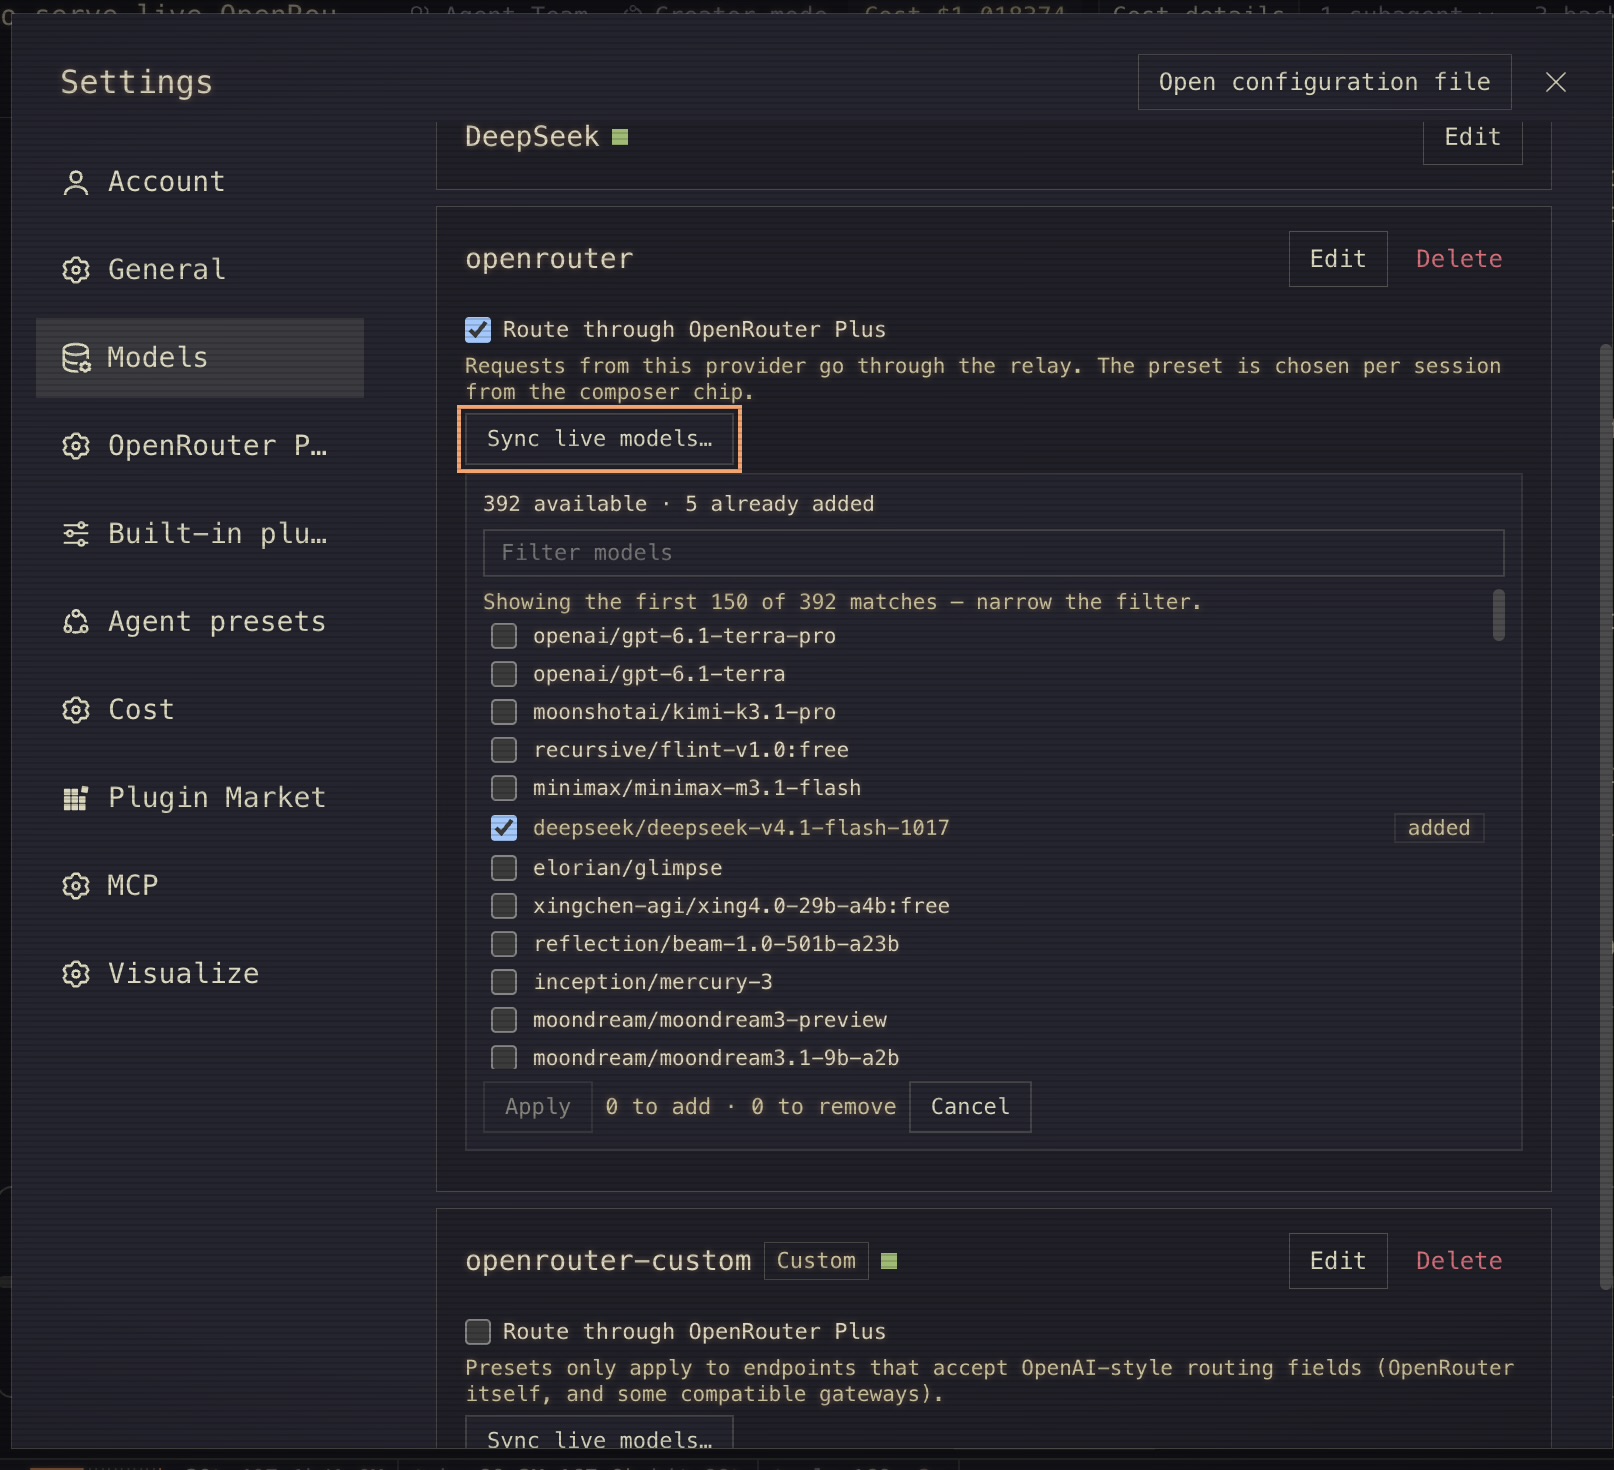Viewport: 1614px width, 1470px height.
Task: Check inception/mercury-3 model
Action: click(504, 982)
